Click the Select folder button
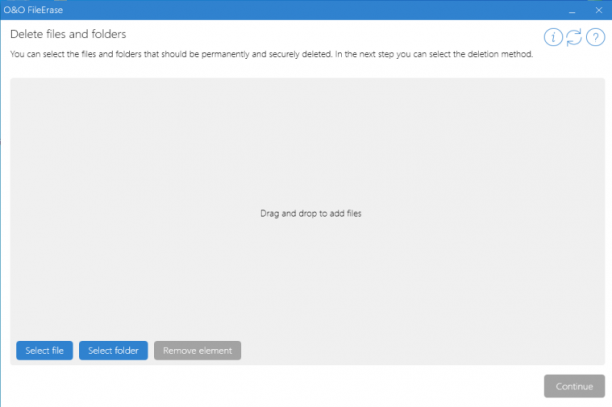 [113, 350]
